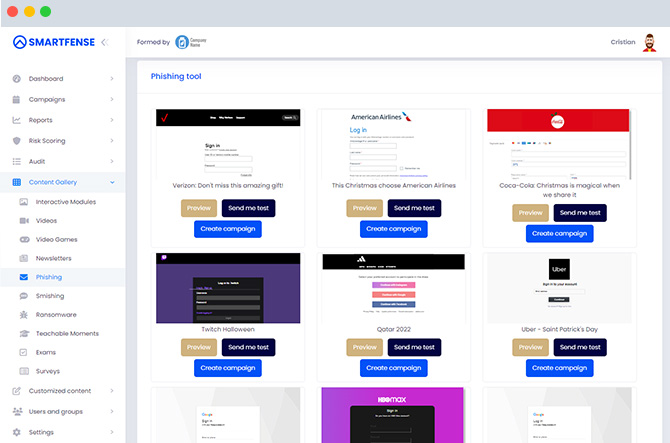Image resolution: width=670 pixels, height=443 pixels.
Task: Click the Cristian username text
Action: pos(623,42)
